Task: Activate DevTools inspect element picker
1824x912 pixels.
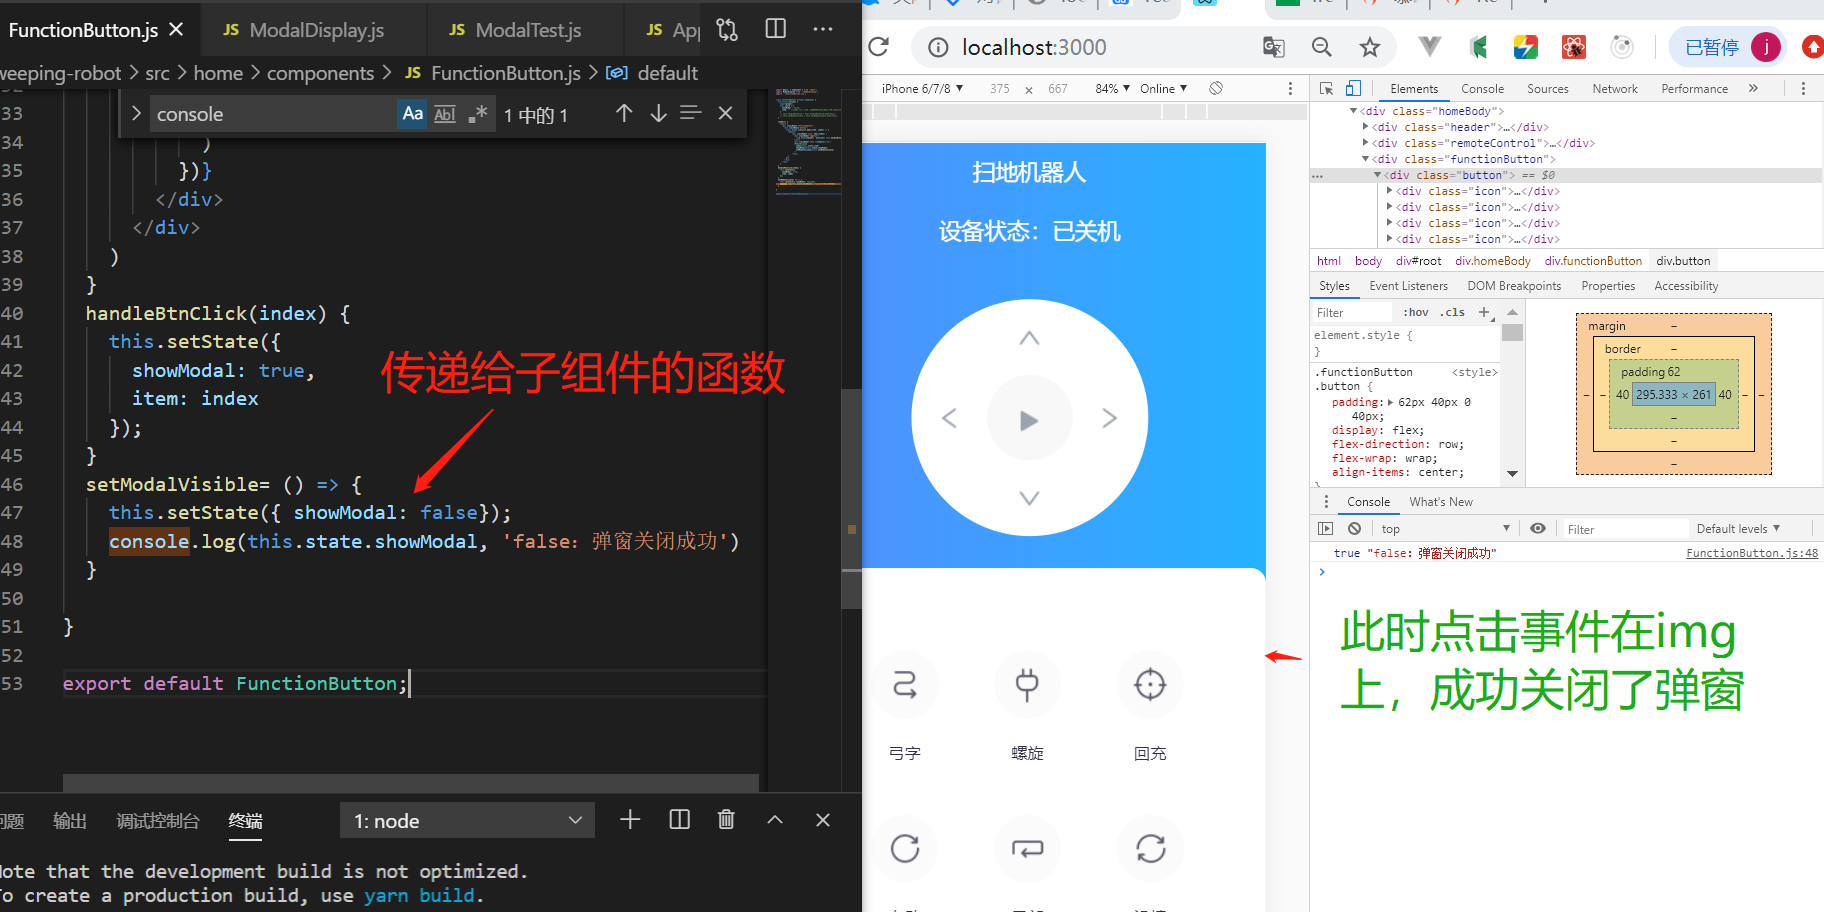Action: pyautogui.click(x=1327, y=89)
